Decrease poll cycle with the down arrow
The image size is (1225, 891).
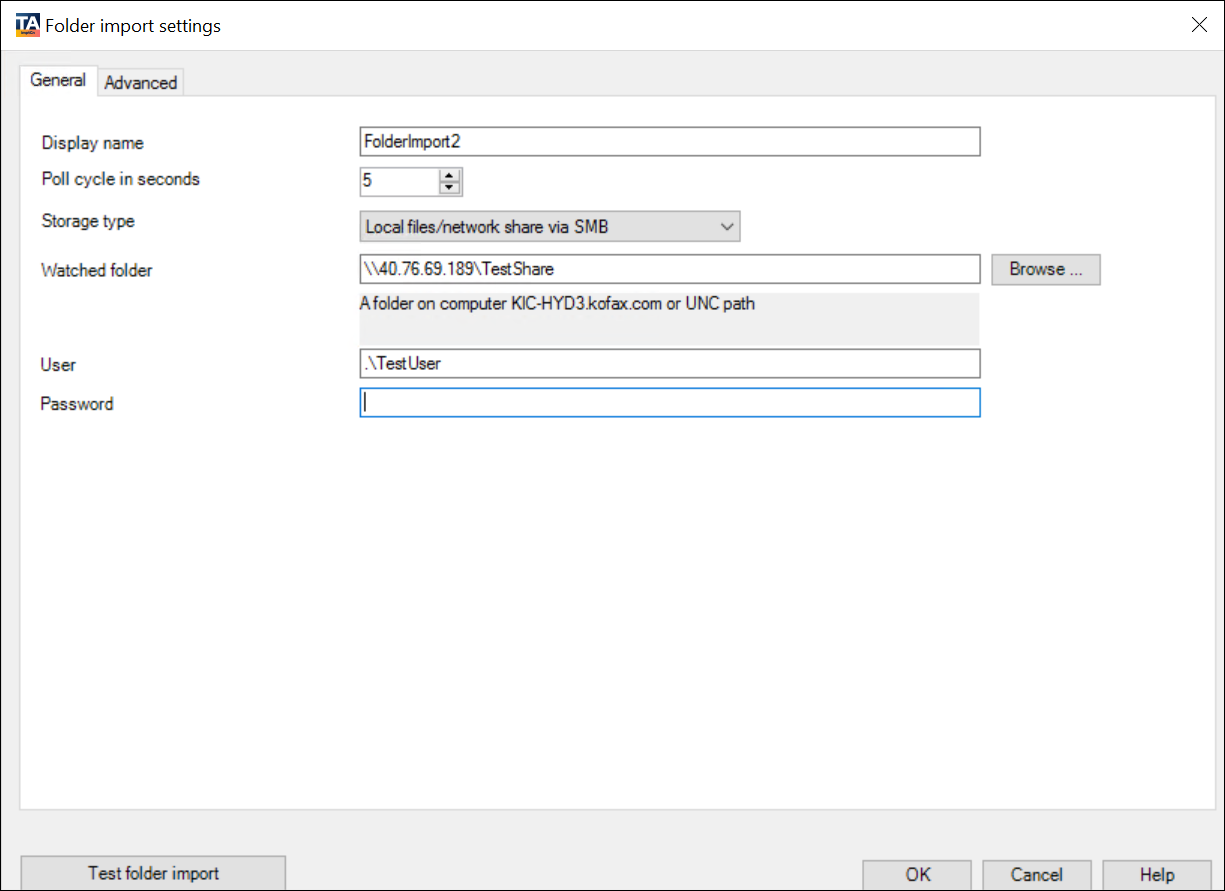(x=450, y=188)
